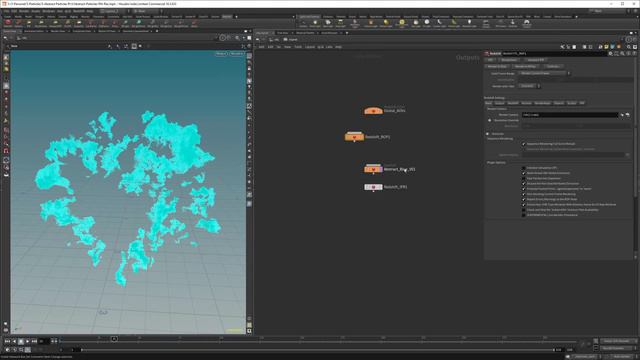The width and height of the screenshot is (640, 360).
Task: Add an Environment Light from the shelf
Action: click(402, 23)
